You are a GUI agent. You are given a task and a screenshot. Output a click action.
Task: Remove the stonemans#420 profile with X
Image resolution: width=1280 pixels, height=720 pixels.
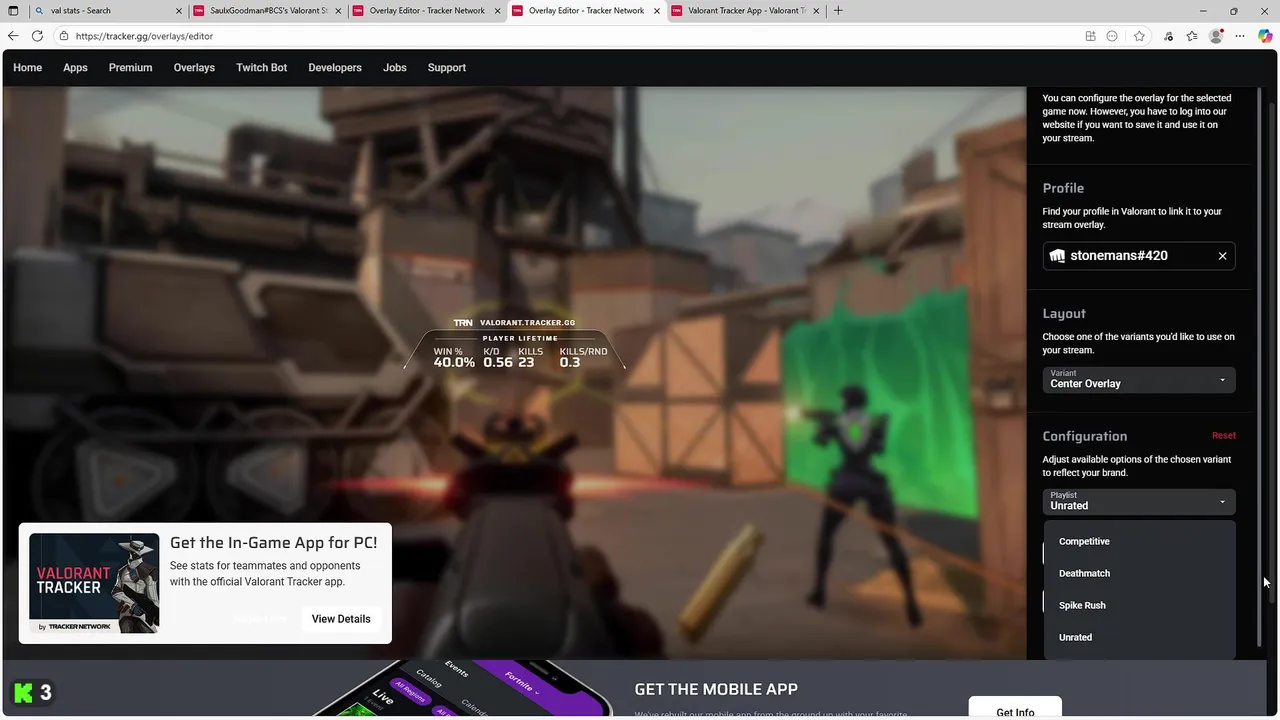(1222, 256)
